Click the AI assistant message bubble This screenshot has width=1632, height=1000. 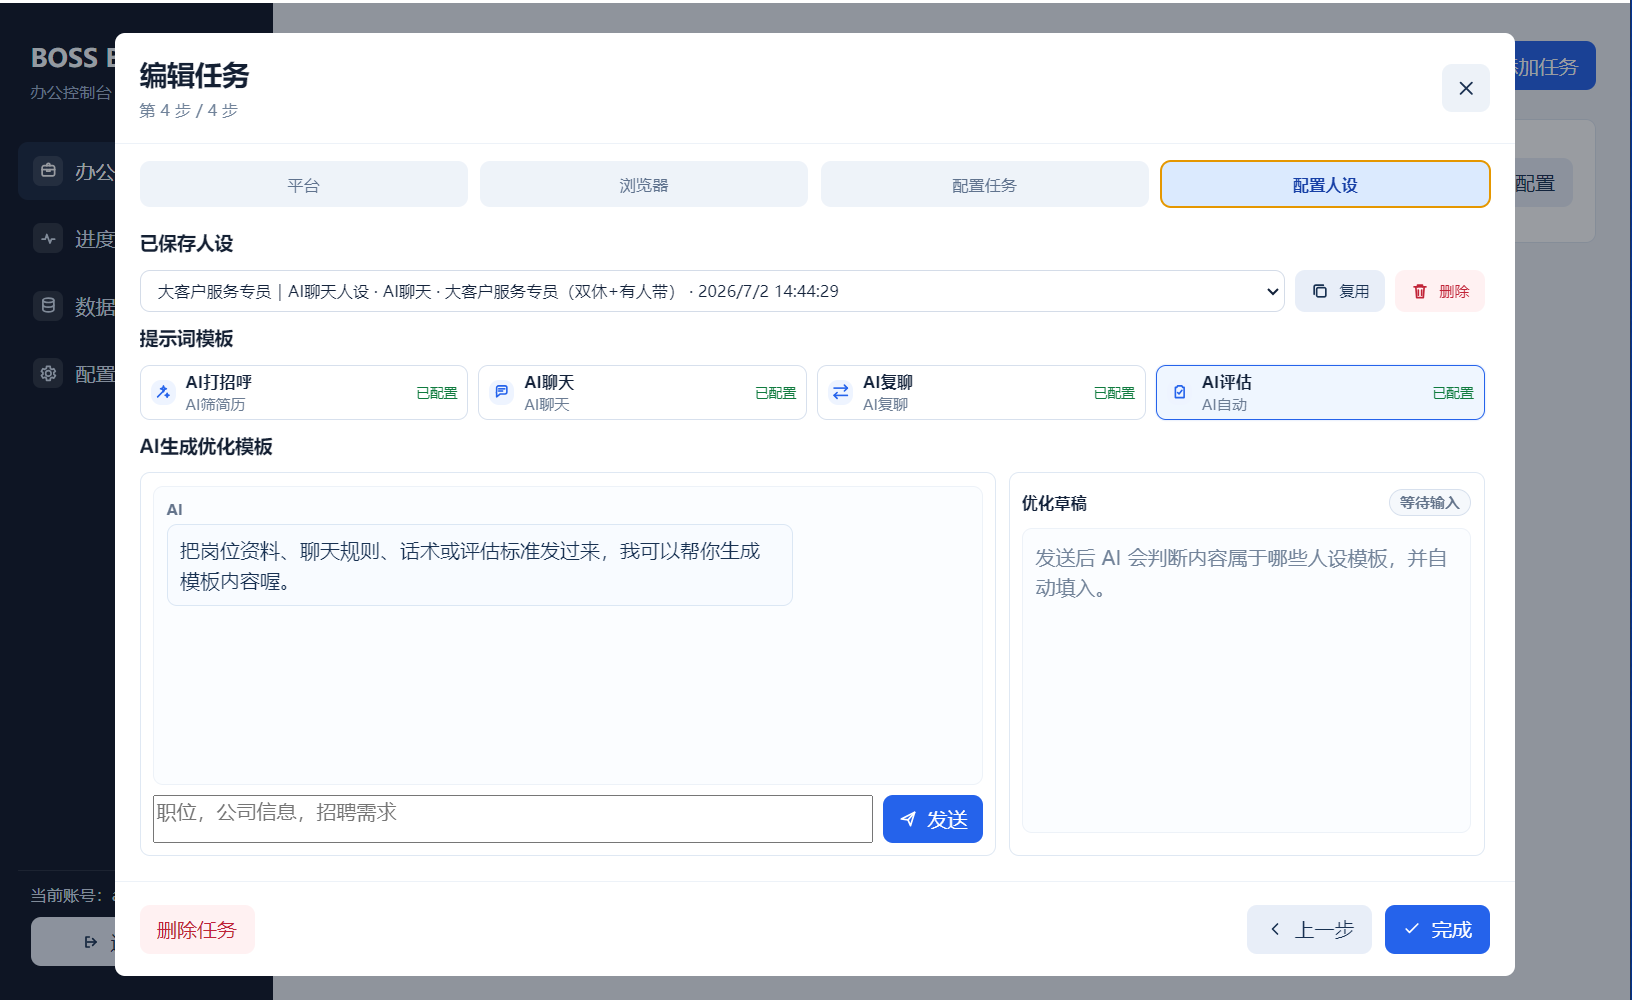[480, 565]
